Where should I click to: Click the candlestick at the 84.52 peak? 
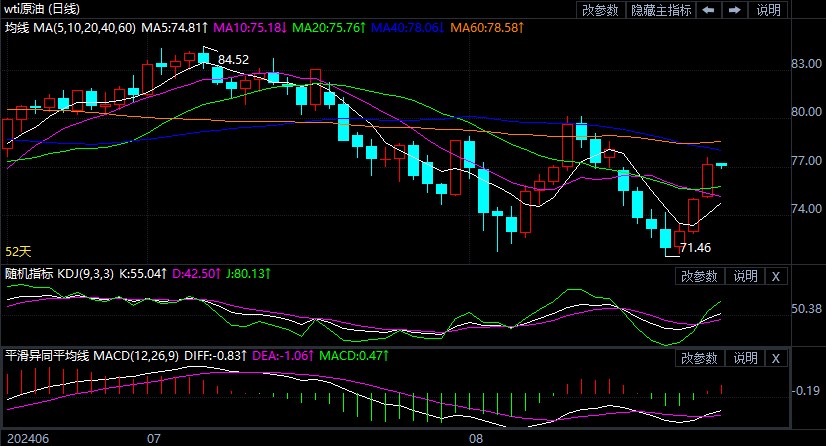coord(203,57)
